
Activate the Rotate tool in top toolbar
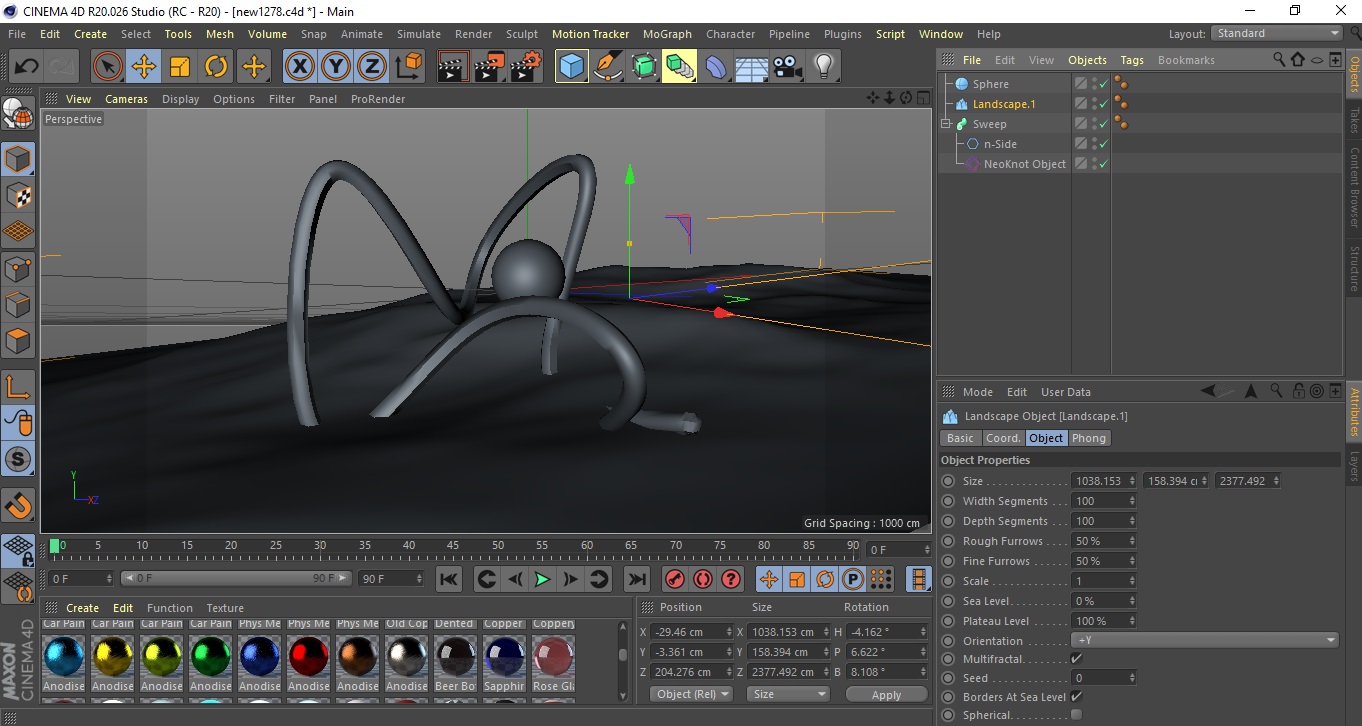[x=216, y=67]
